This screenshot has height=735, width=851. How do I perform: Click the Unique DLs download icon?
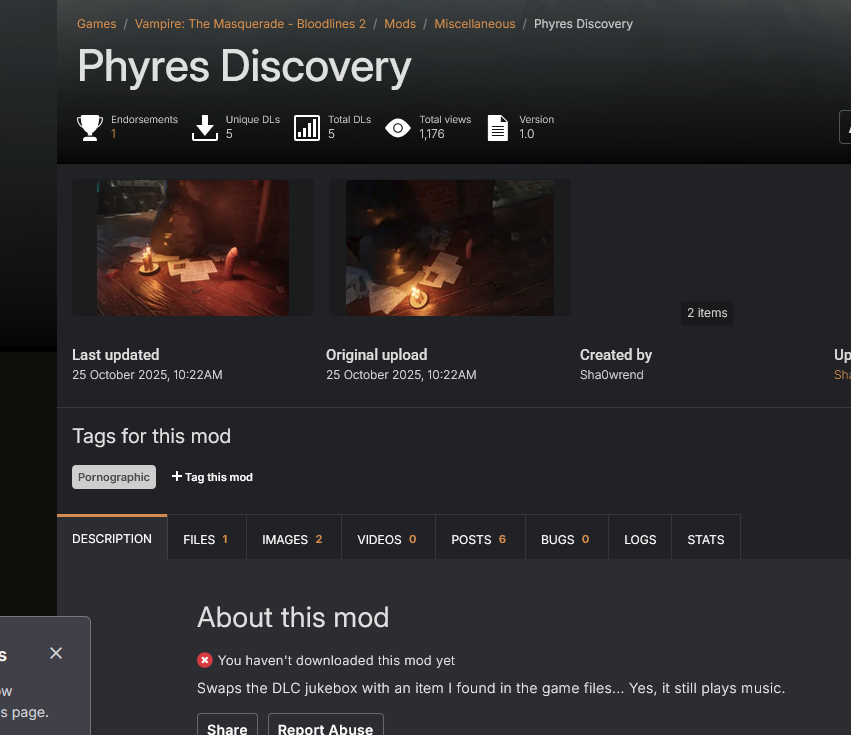(205, 128)
